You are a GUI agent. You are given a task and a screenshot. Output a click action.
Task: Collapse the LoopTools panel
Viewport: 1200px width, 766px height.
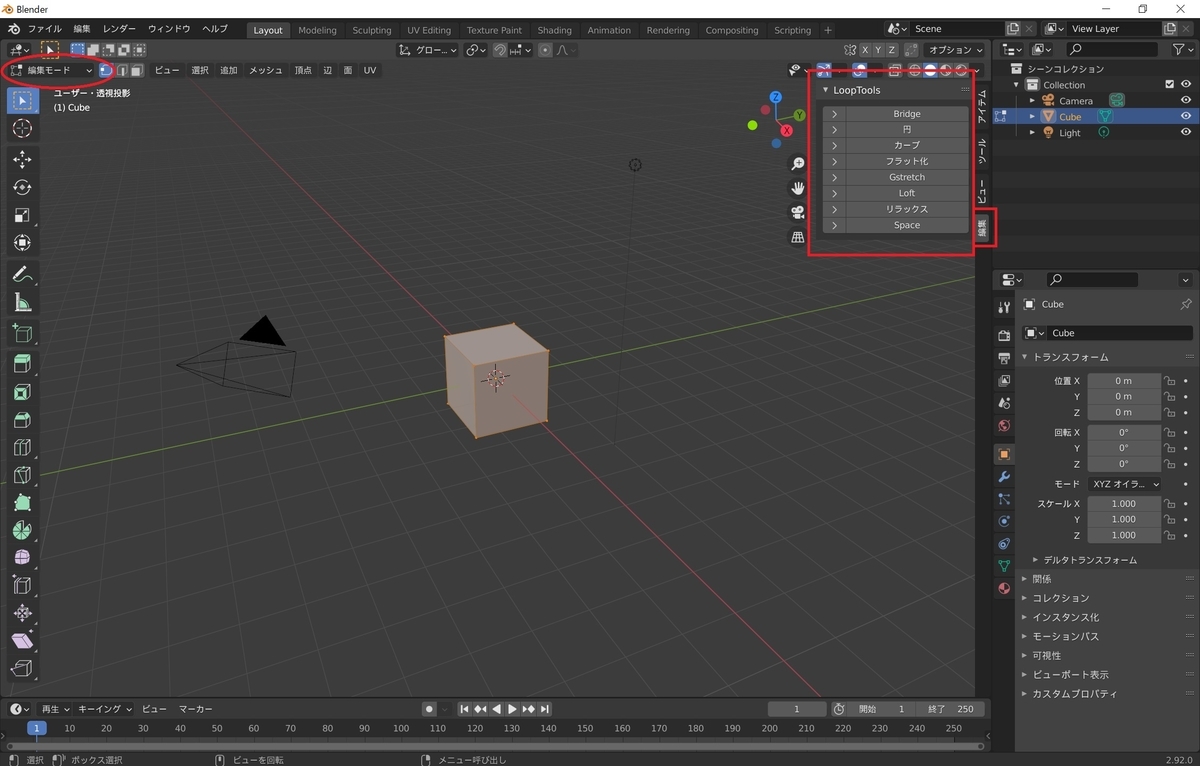point(826,90)
